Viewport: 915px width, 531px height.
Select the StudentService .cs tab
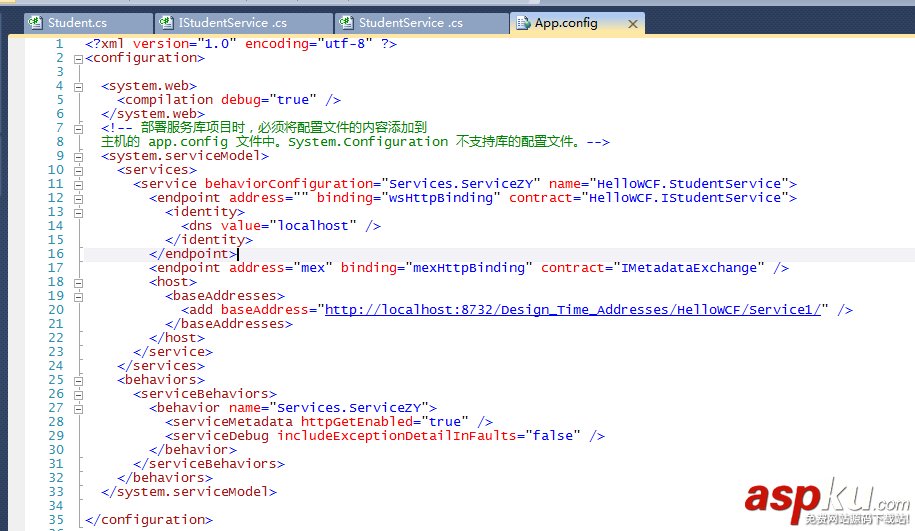click(410, 22)
